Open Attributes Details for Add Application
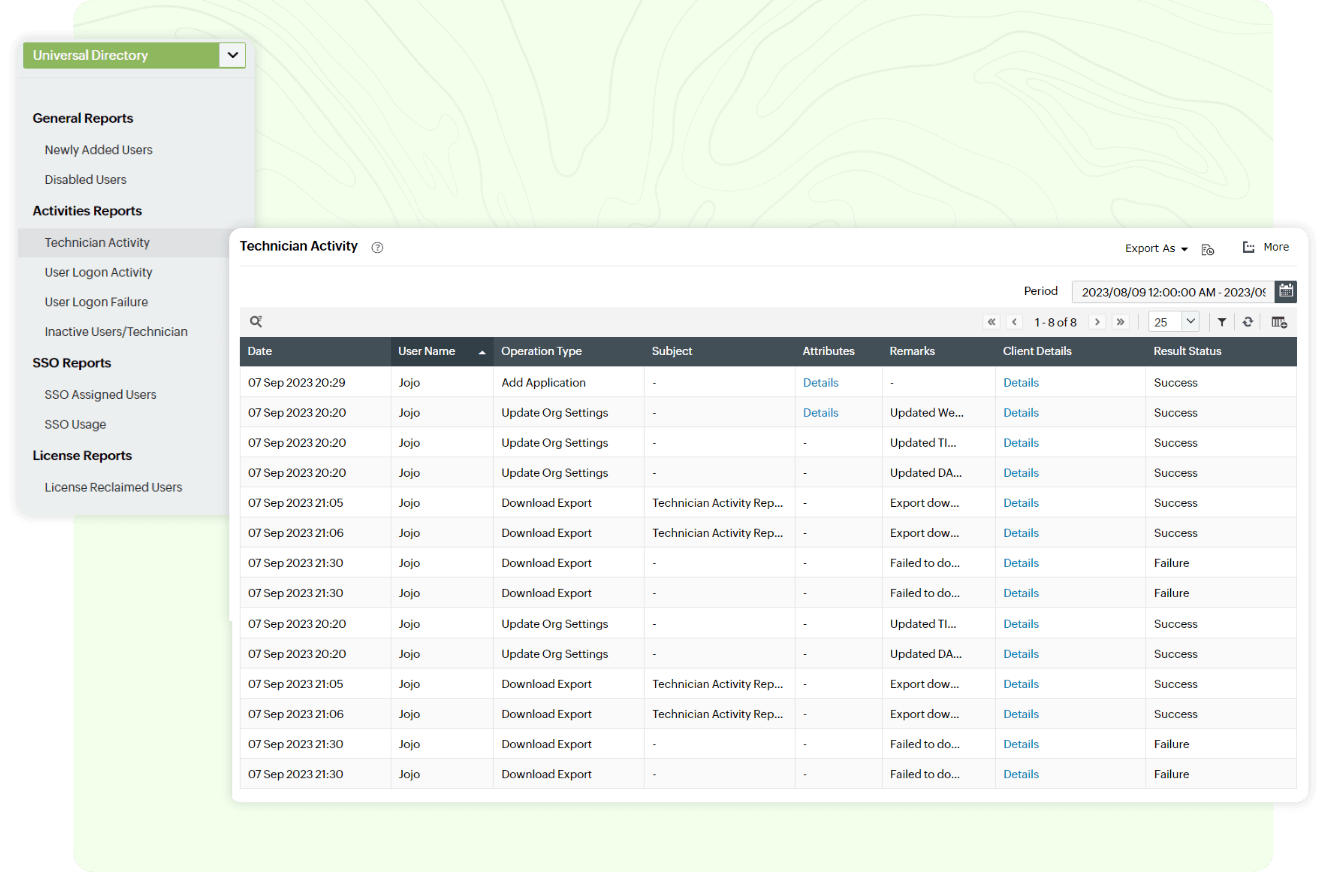 pos(820,382)
